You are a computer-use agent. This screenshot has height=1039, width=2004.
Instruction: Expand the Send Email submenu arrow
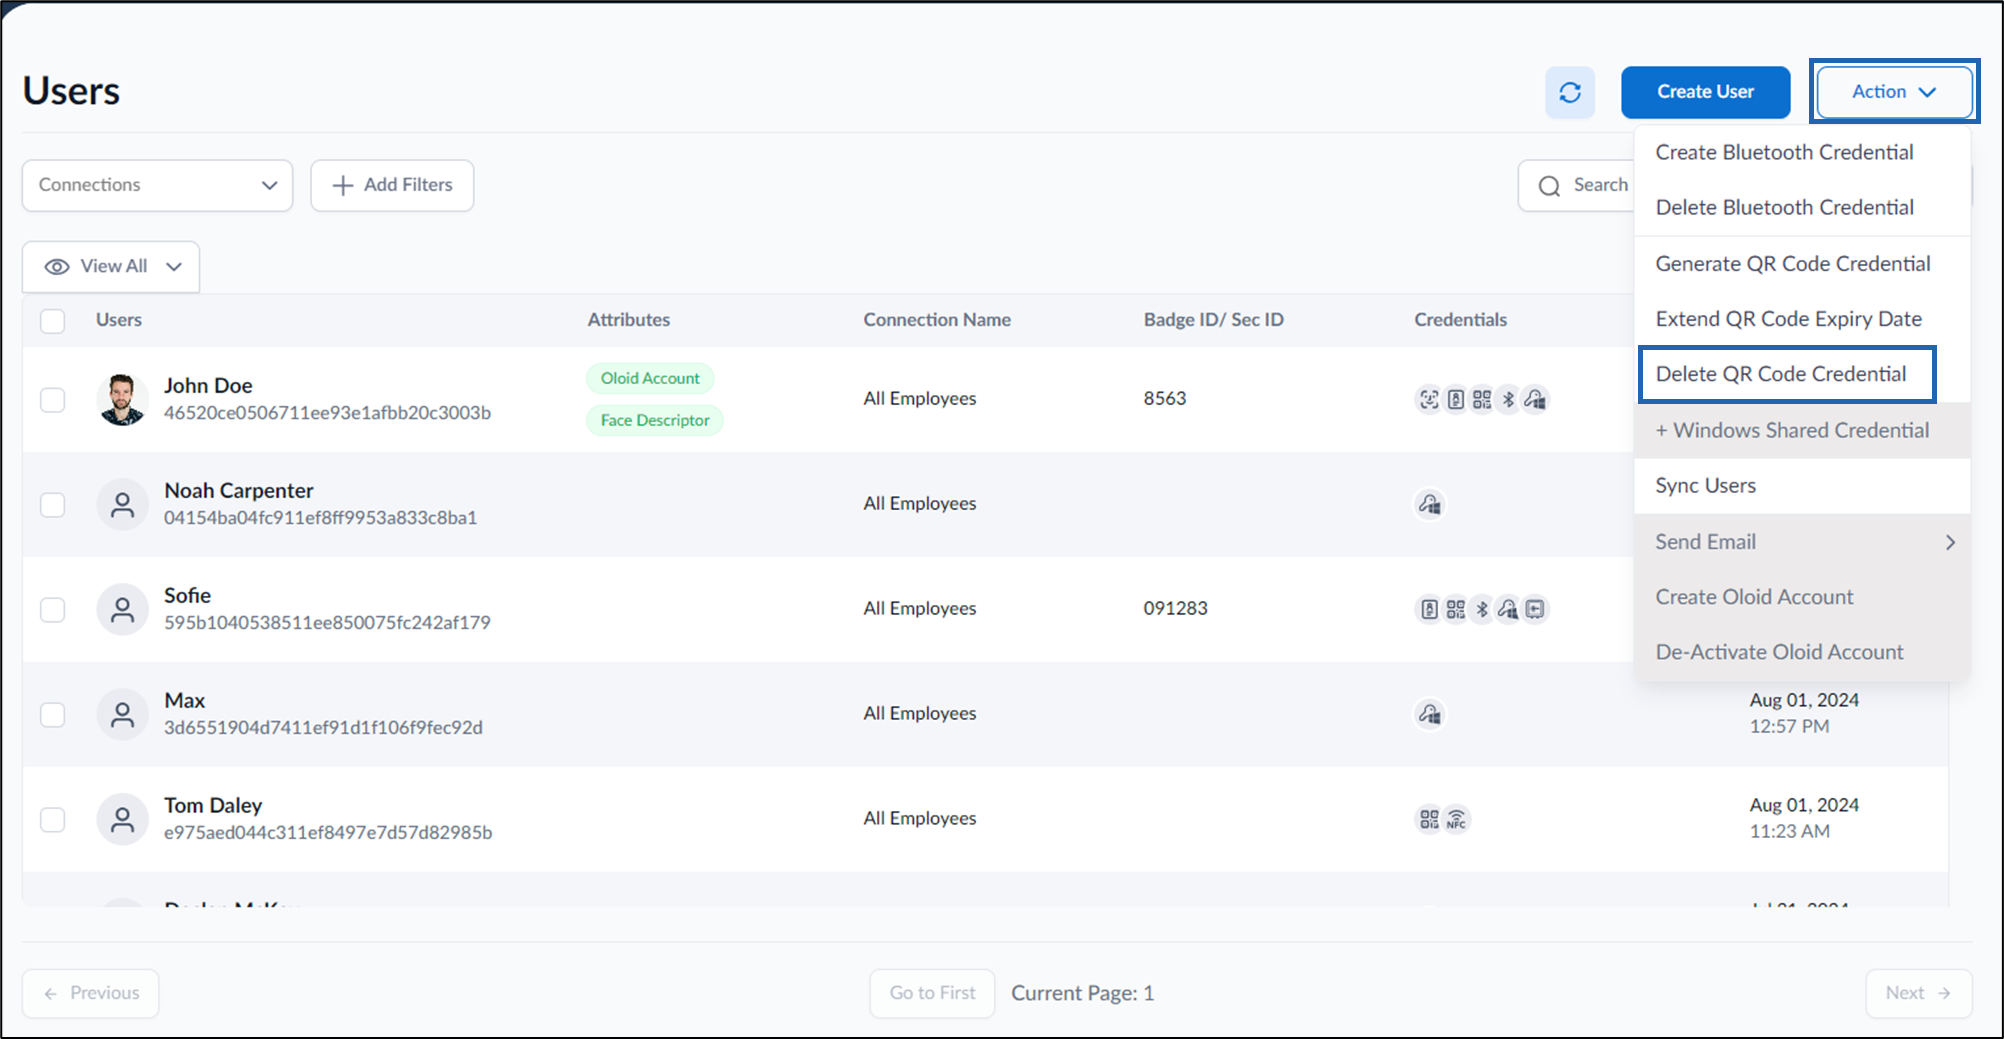[x=1950, y=542]
